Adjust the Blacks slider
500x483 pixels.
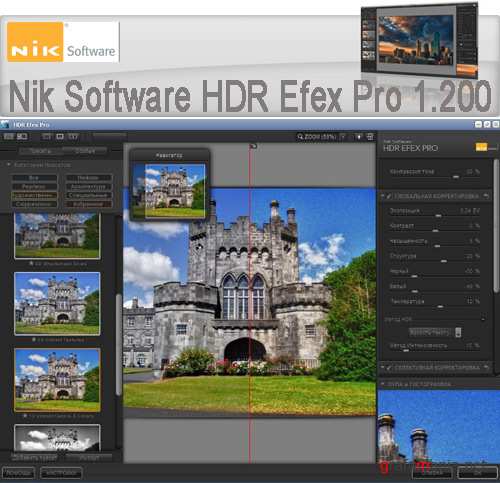(414, 276)
